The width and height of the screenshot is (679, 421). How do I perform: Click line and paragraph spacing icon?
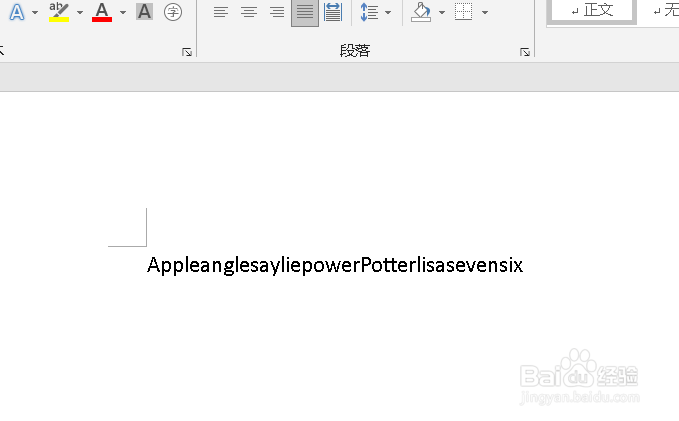pos(369,12)
